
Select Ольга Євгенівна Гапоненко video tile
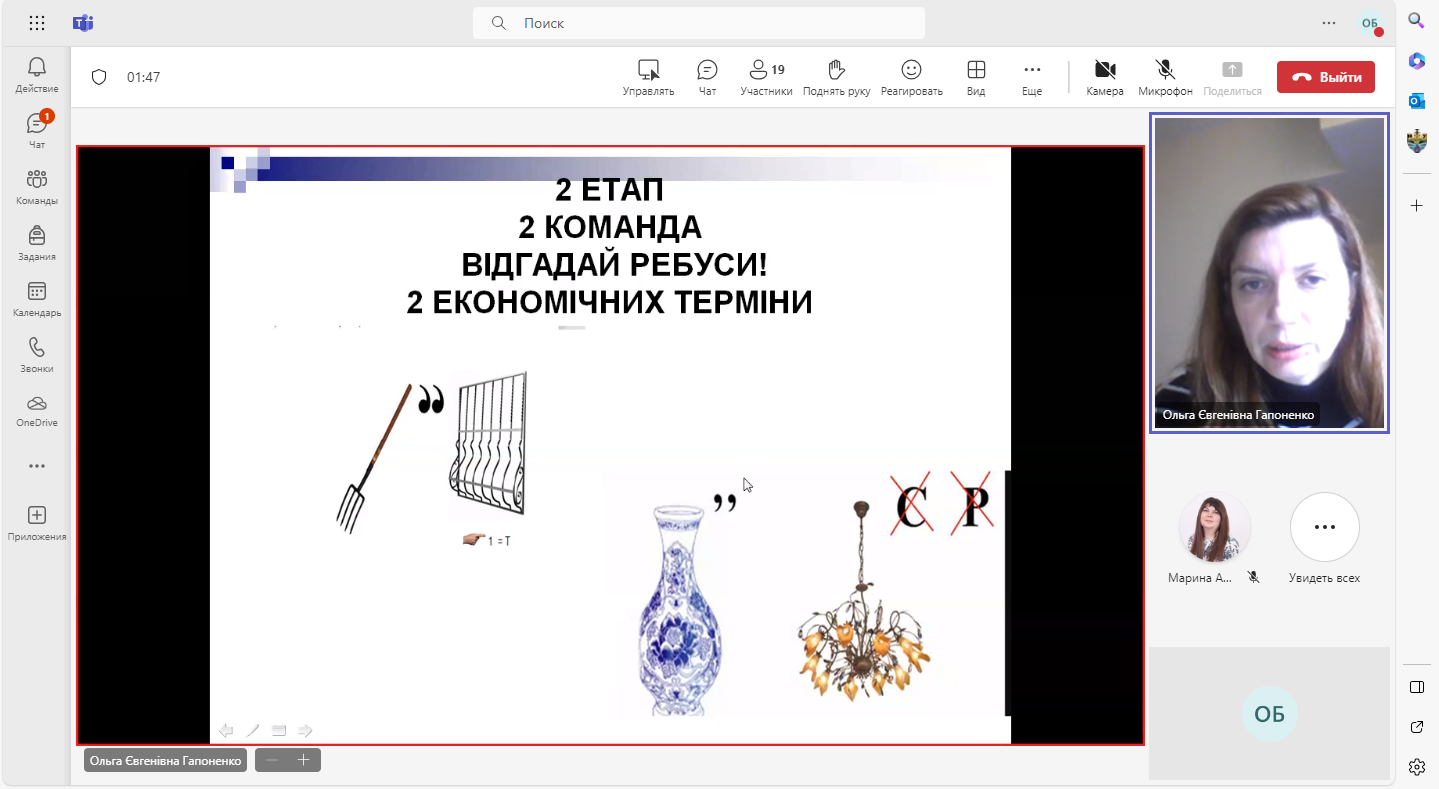pos(1269,273)
